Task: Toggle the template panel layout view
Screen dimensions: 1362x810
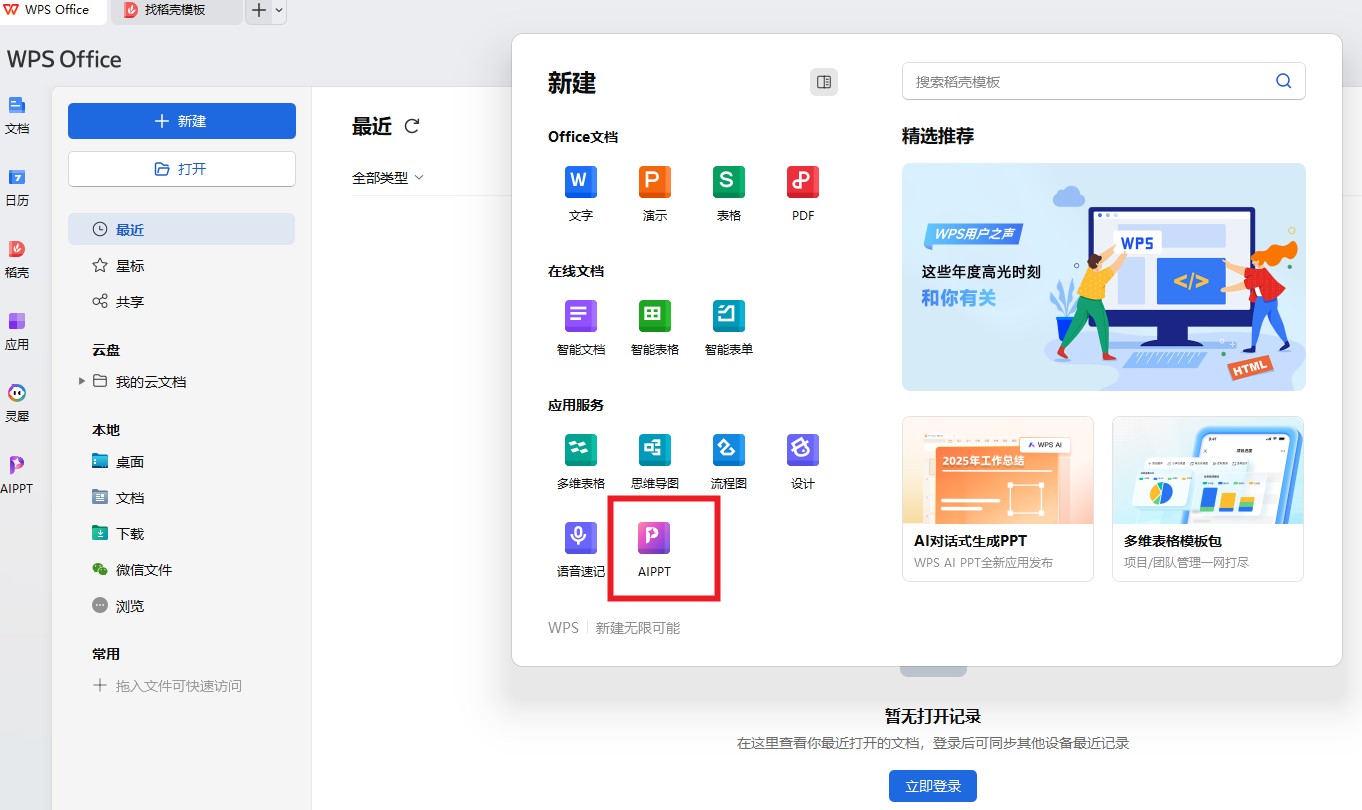Action: tap(823, 82)
